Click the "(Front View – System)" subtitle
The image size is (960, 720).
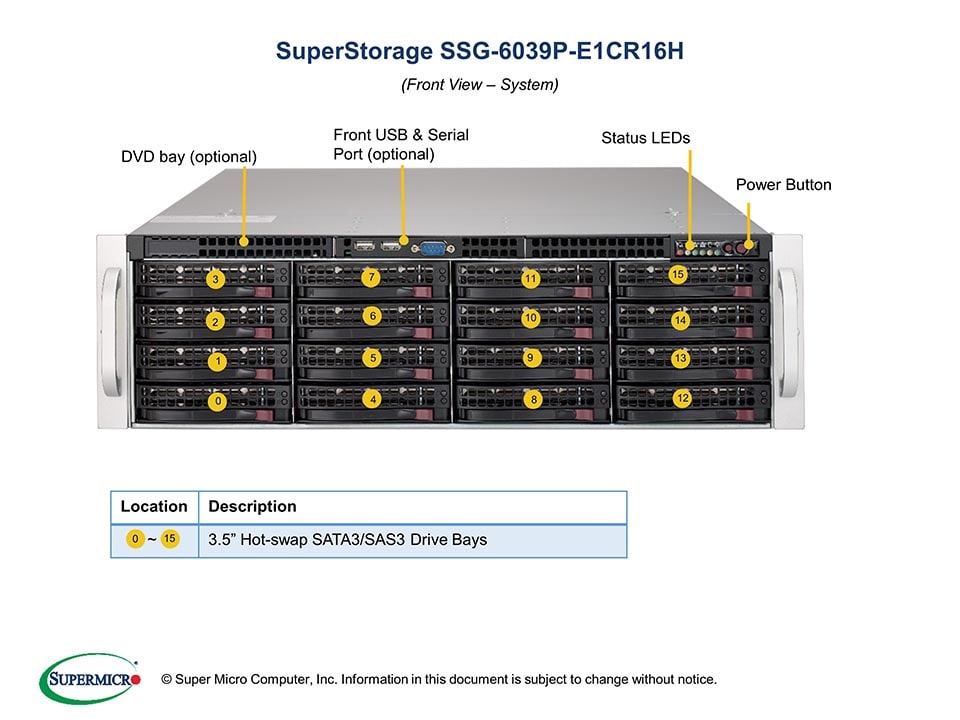[x=480, y=85]
